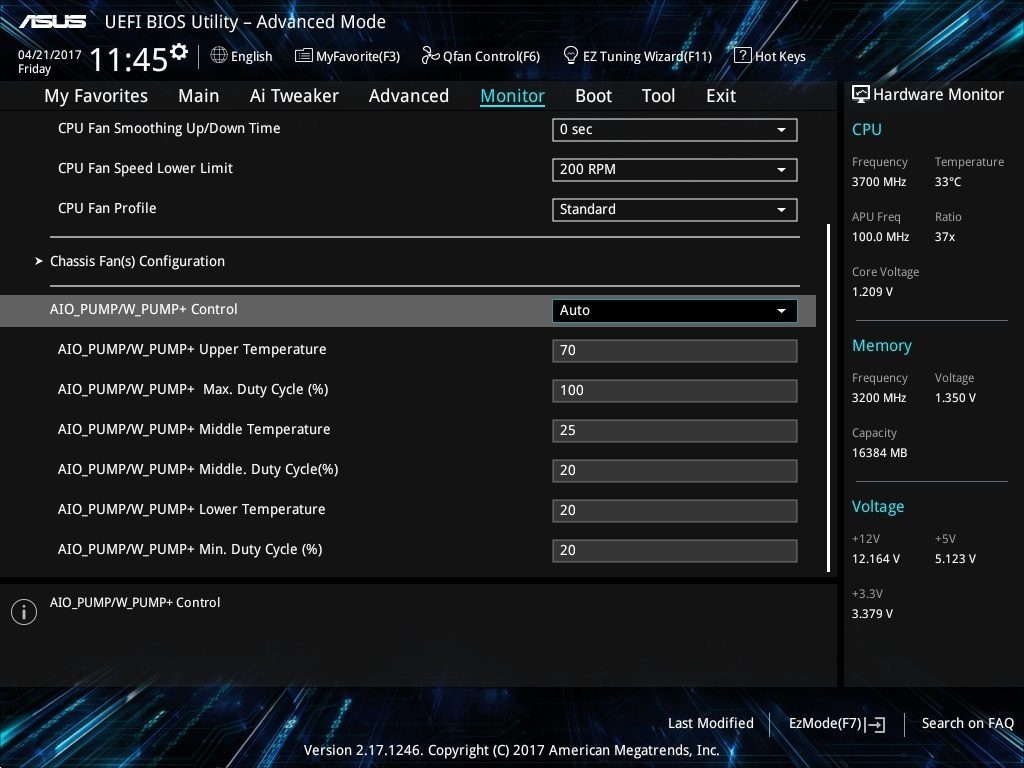This screenshot has width=1024, height=768.
Task: Click the version copyright text
Action: [x=511, y=750]
